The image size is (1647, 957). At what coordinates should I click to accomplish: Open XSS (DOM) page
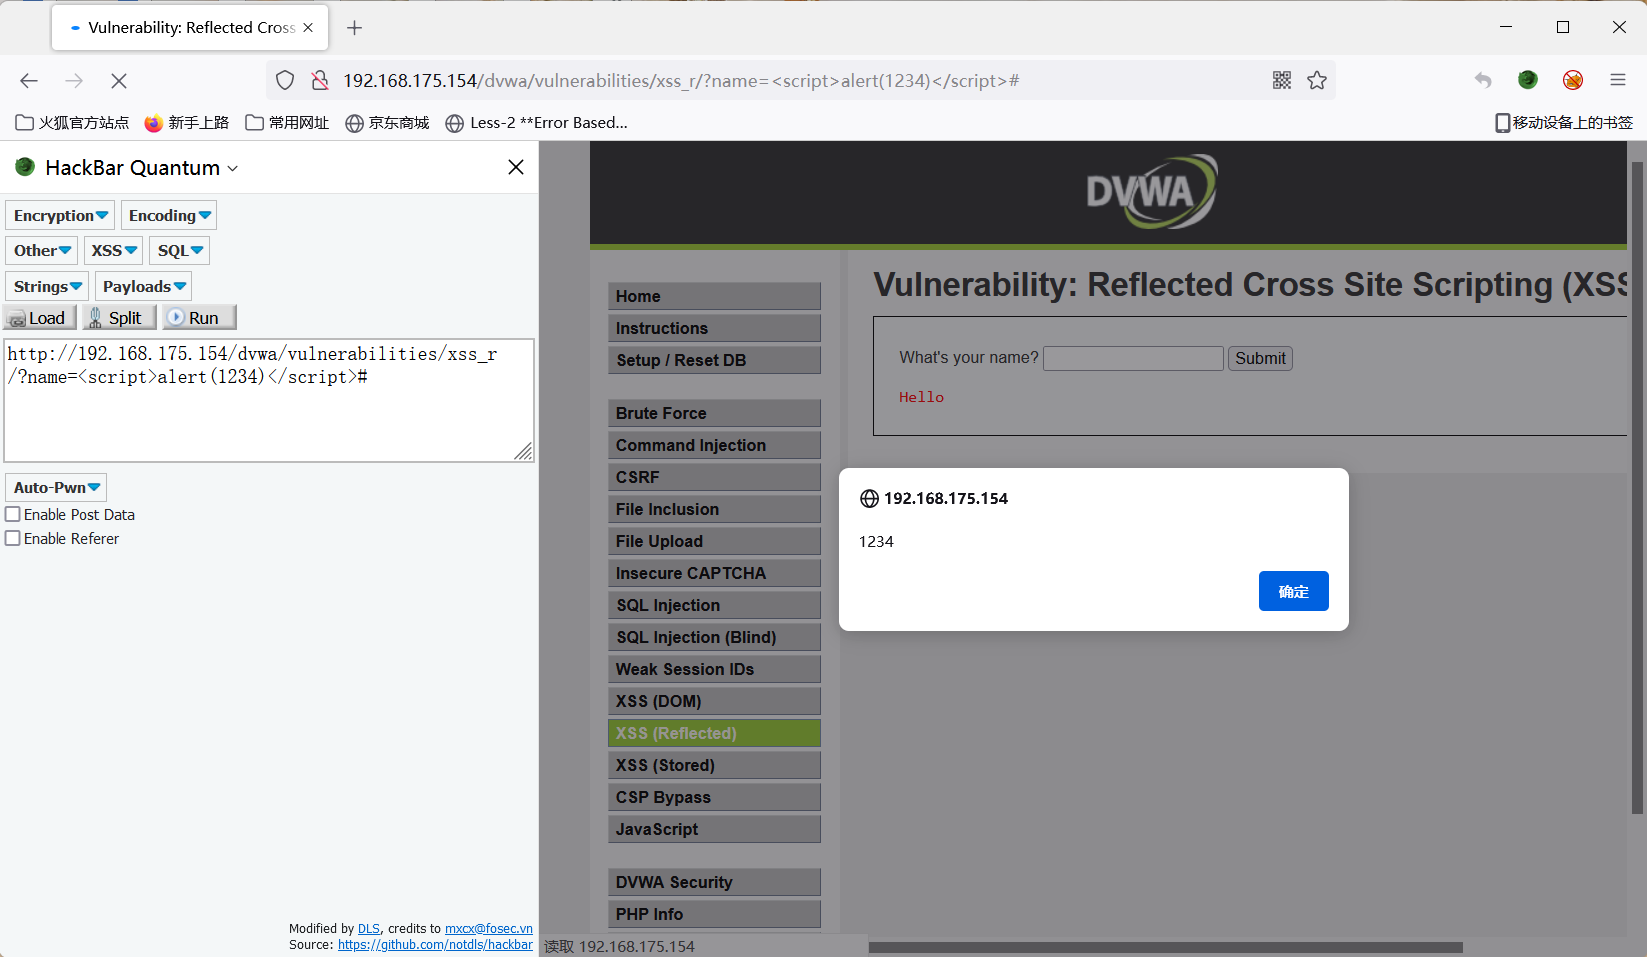(x=714, y=701)
